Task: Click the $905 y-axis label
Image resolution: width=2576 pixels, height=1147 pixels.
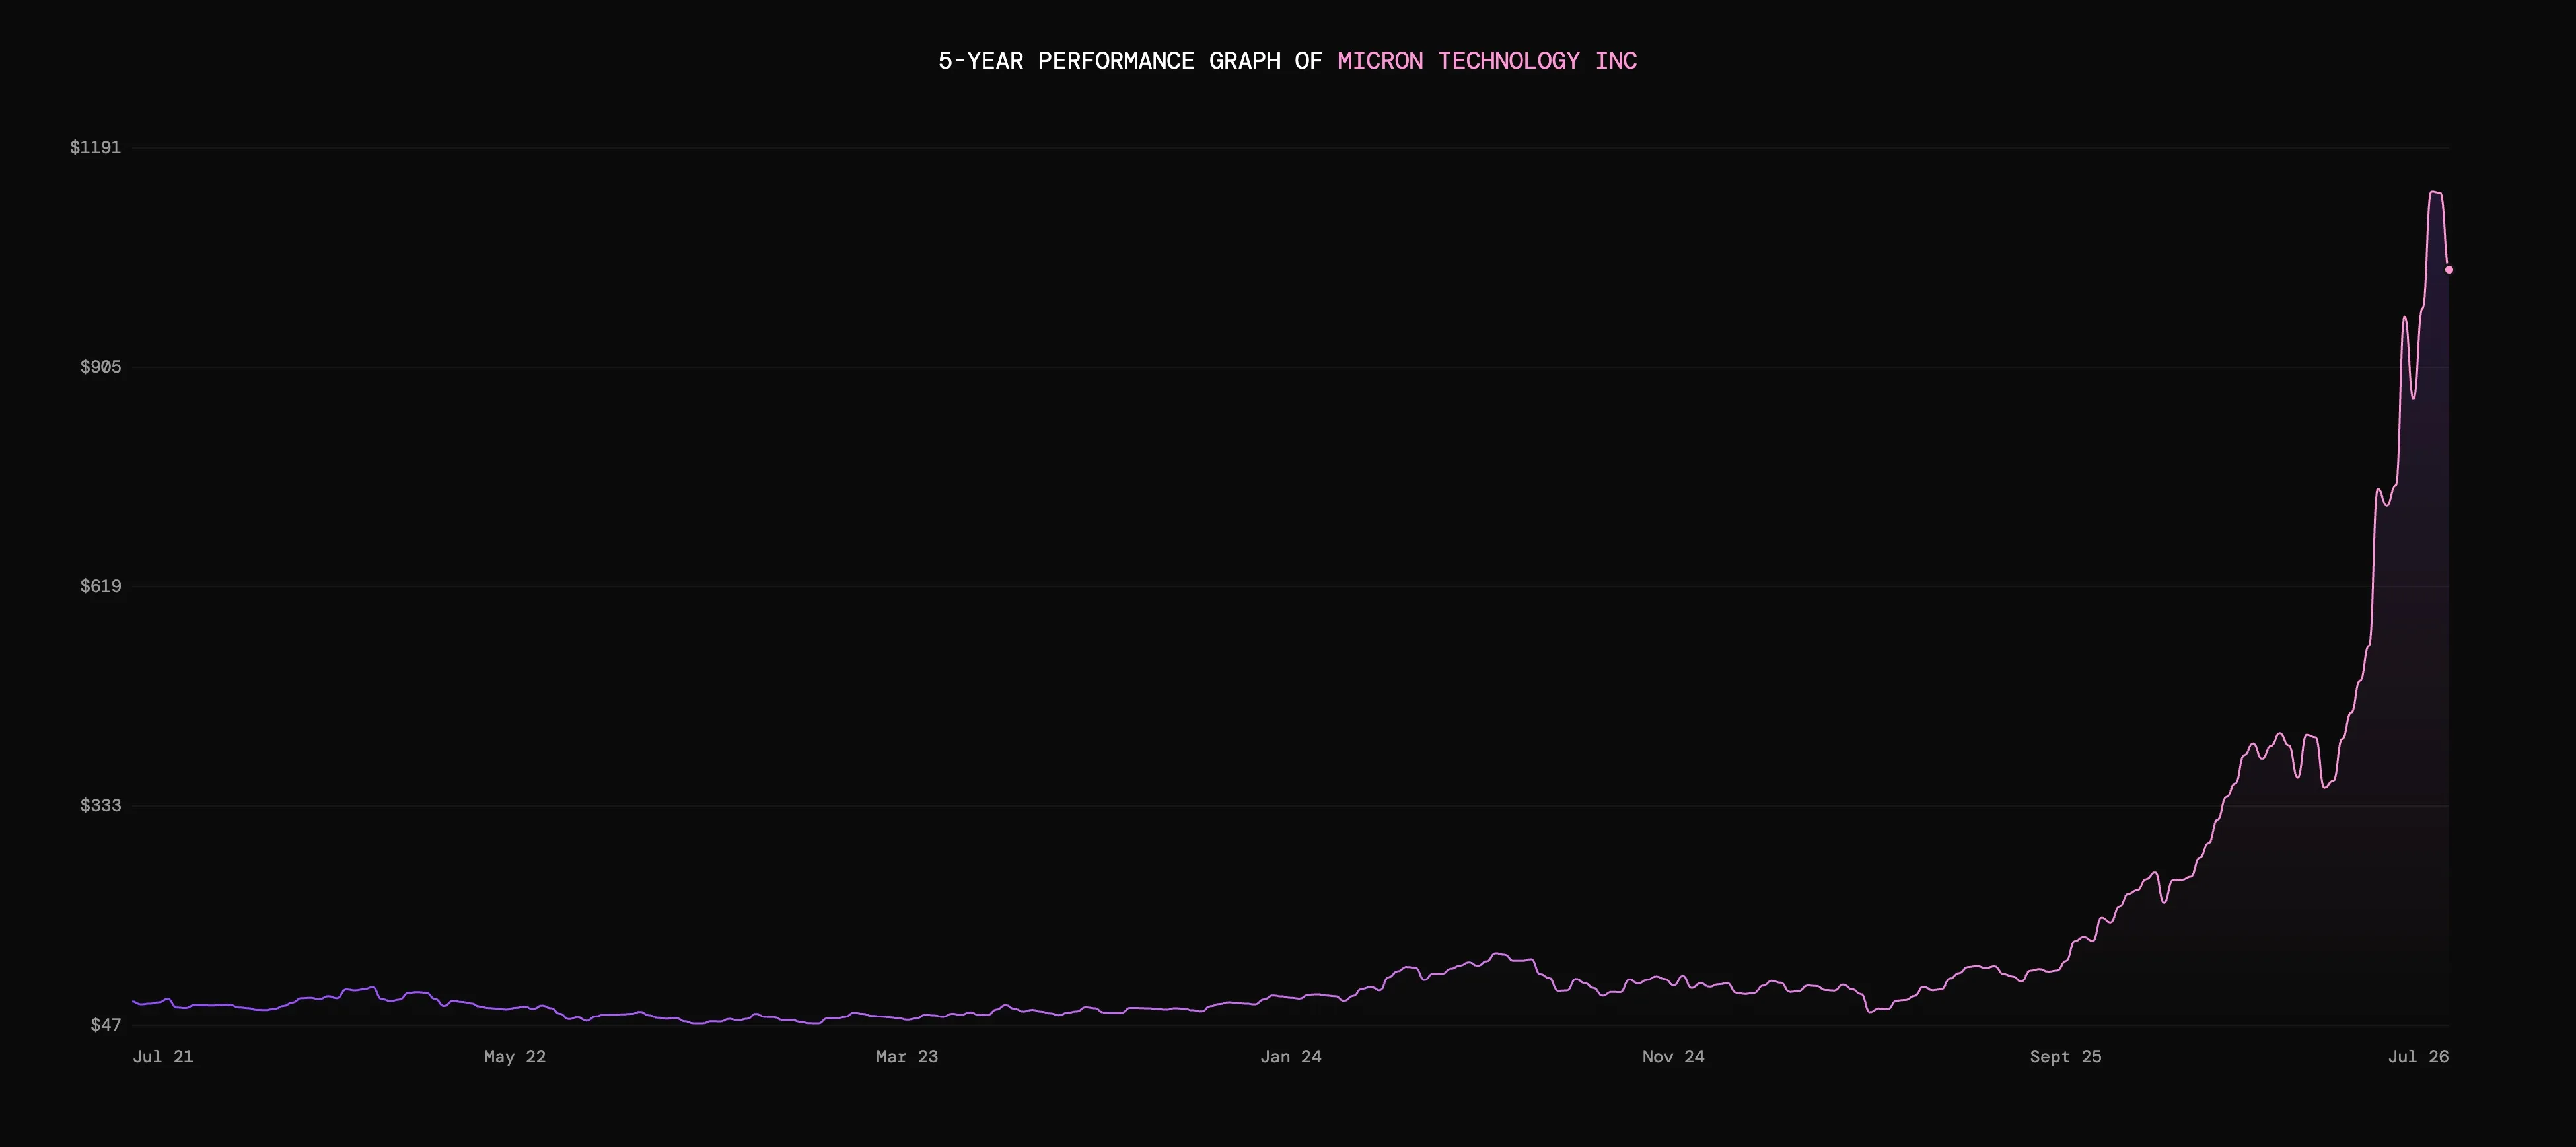Action: click(100, 366)
